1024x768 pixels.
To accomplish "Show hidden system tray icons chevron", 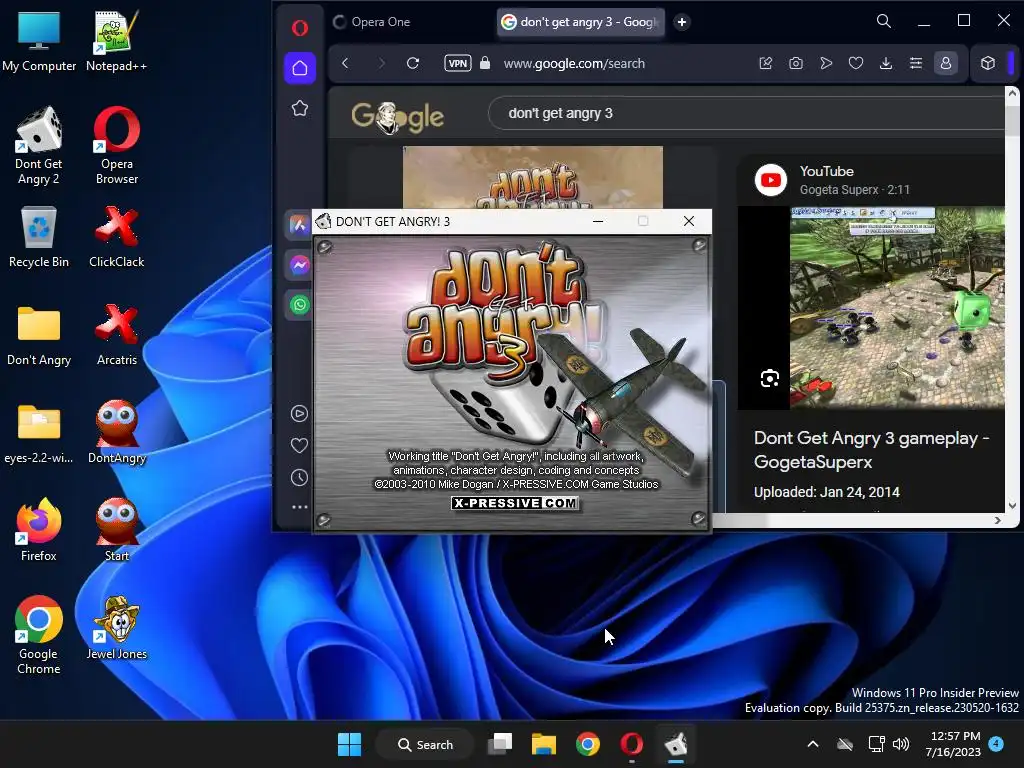I will (x=812, y=744).
